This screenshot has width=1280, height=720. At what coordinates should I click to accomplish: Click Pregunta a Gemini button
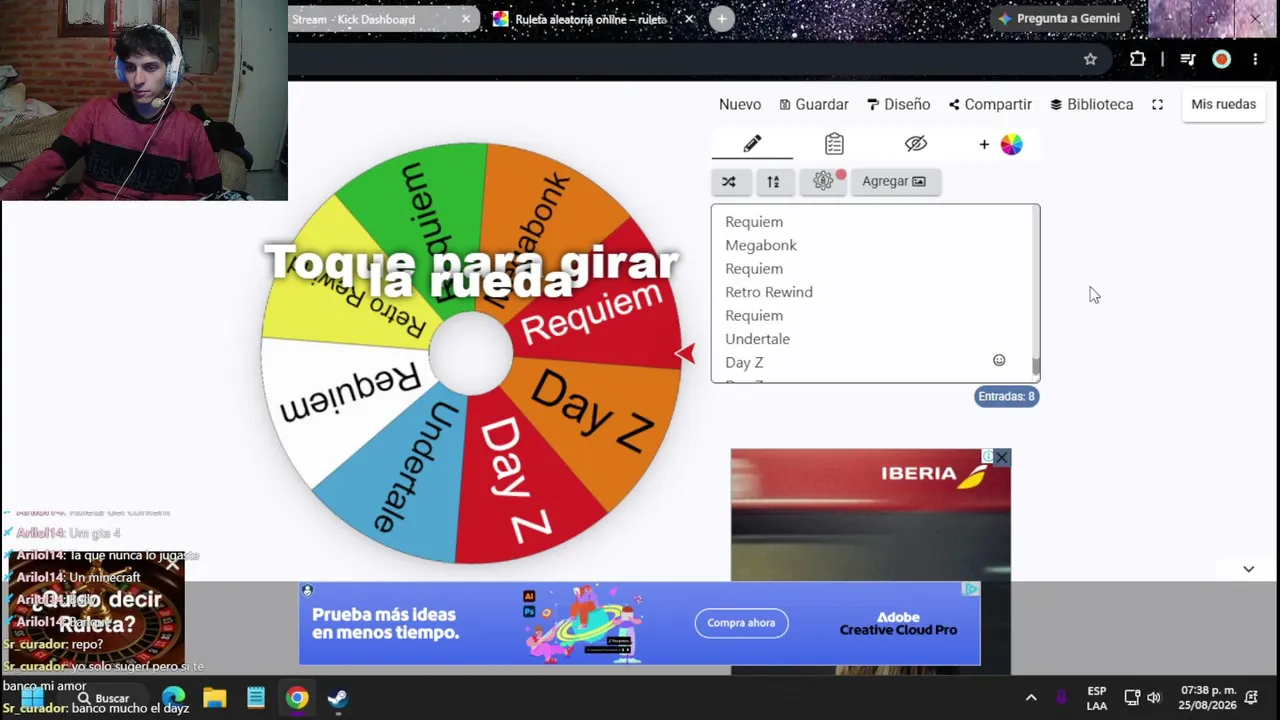point(1059,18)
